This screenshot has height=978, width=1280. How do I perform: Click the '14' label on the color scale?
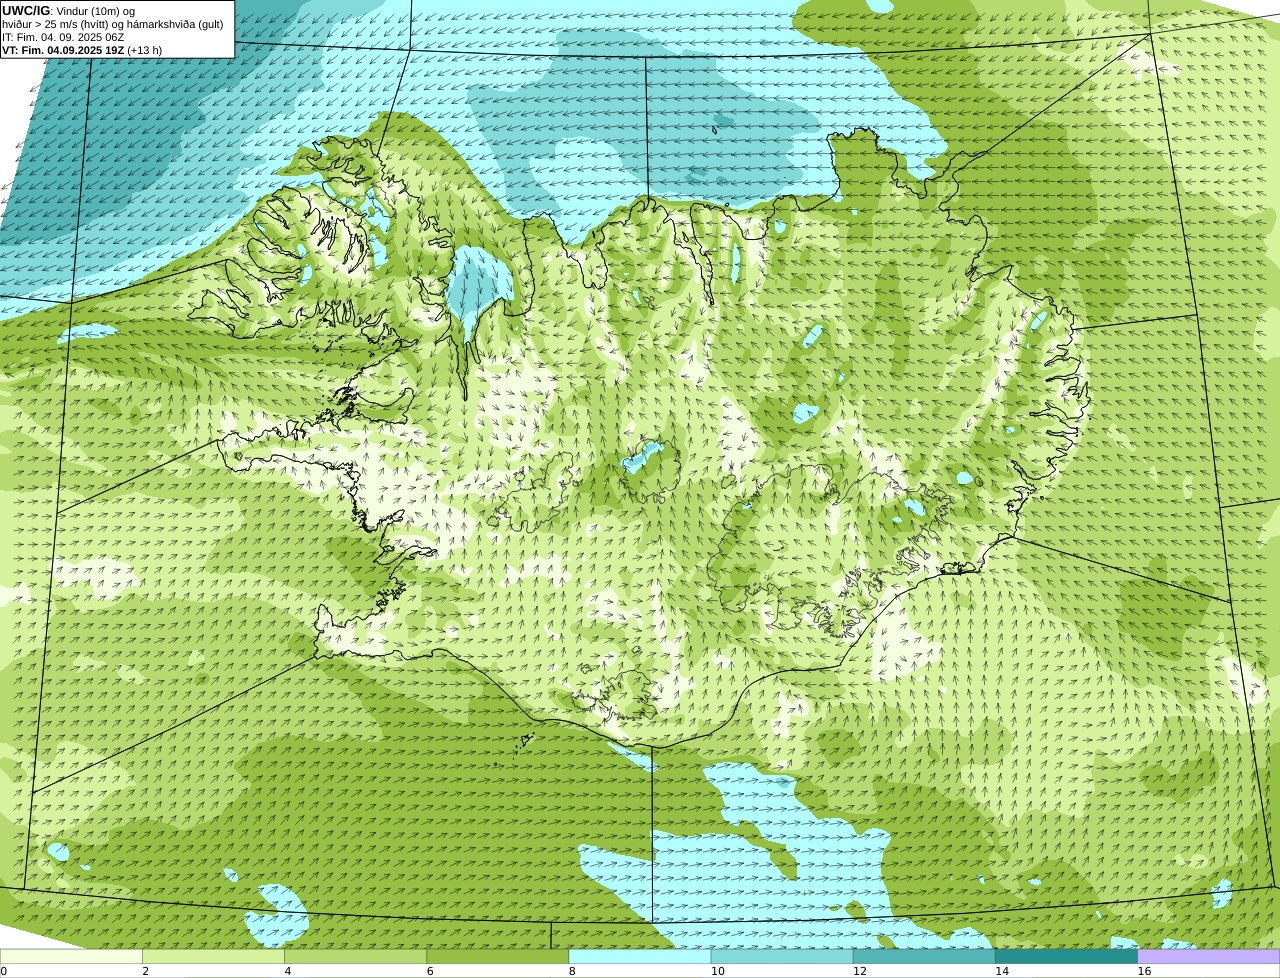(x=1002, y=971)
